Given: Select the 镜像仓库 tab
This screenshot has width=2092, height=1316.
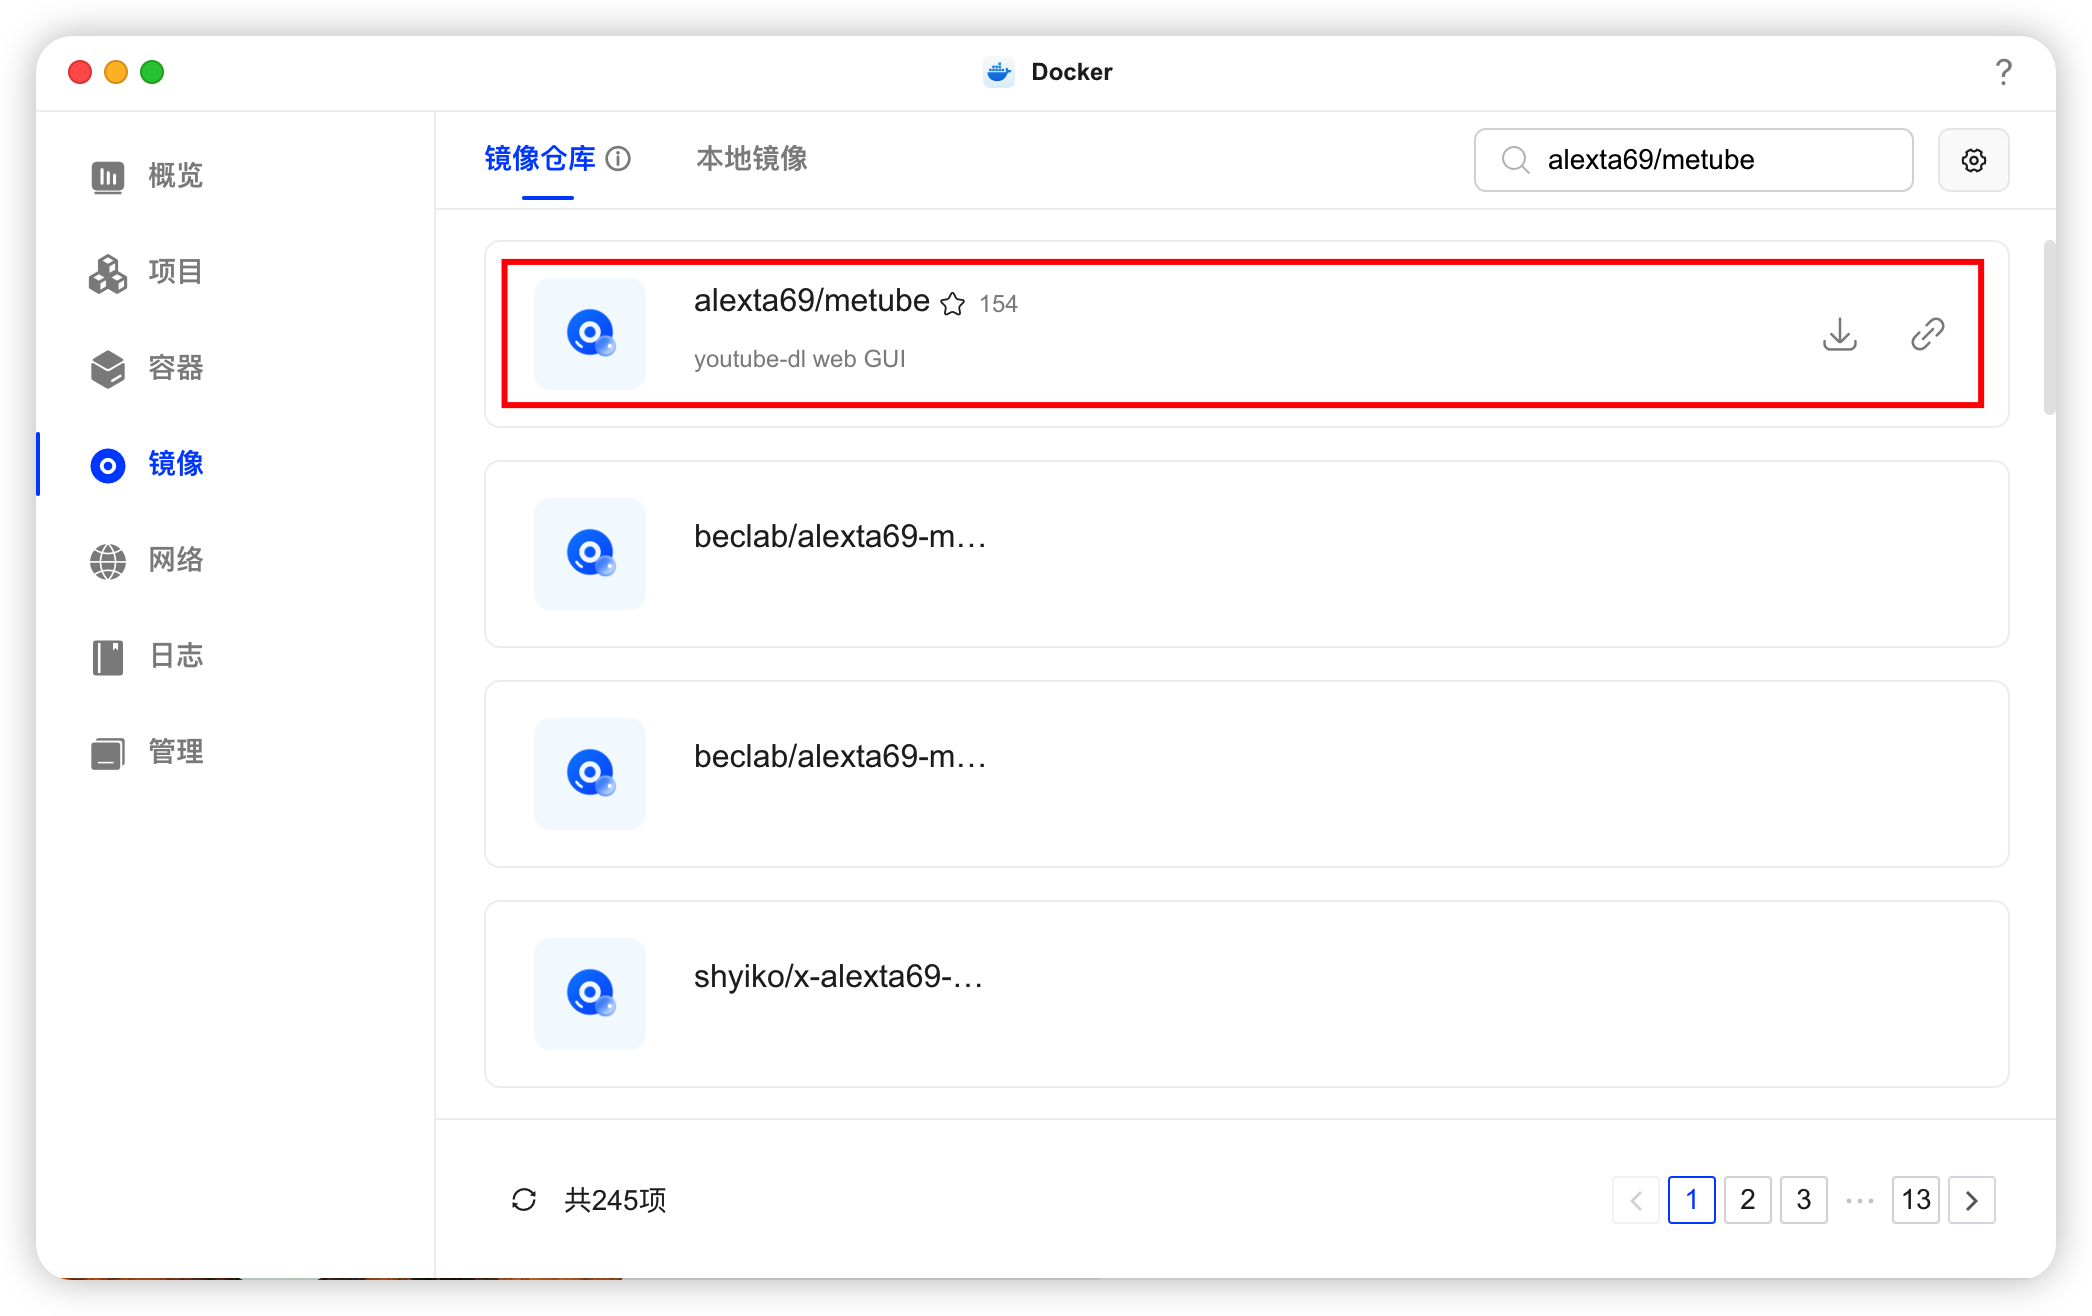Looking at the screenshot, I should 540,159.
